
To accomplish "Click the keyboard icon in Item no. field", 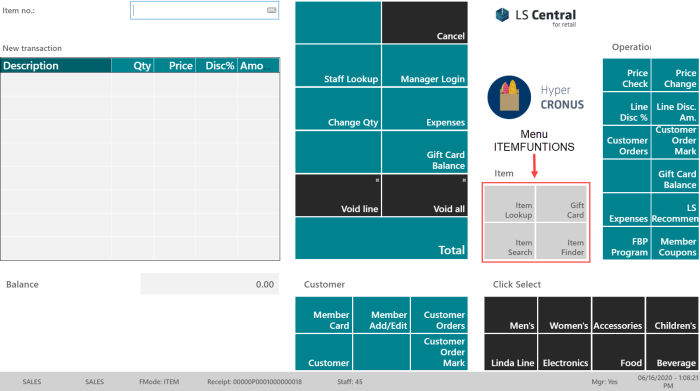I will point(271,10).
